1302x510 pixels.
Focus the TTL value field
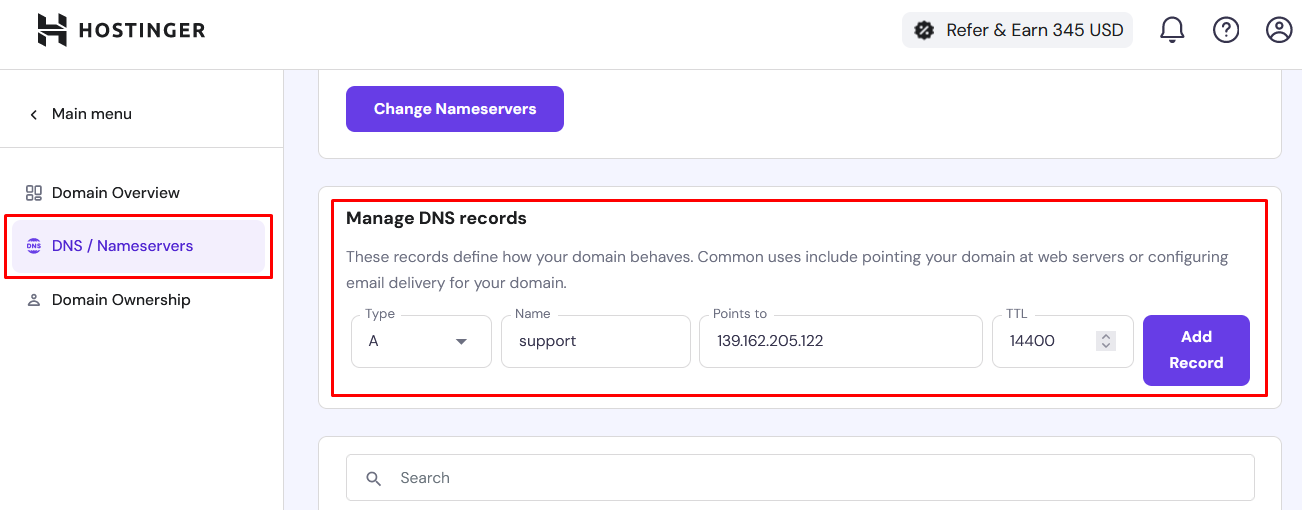tap(1045, 341)
